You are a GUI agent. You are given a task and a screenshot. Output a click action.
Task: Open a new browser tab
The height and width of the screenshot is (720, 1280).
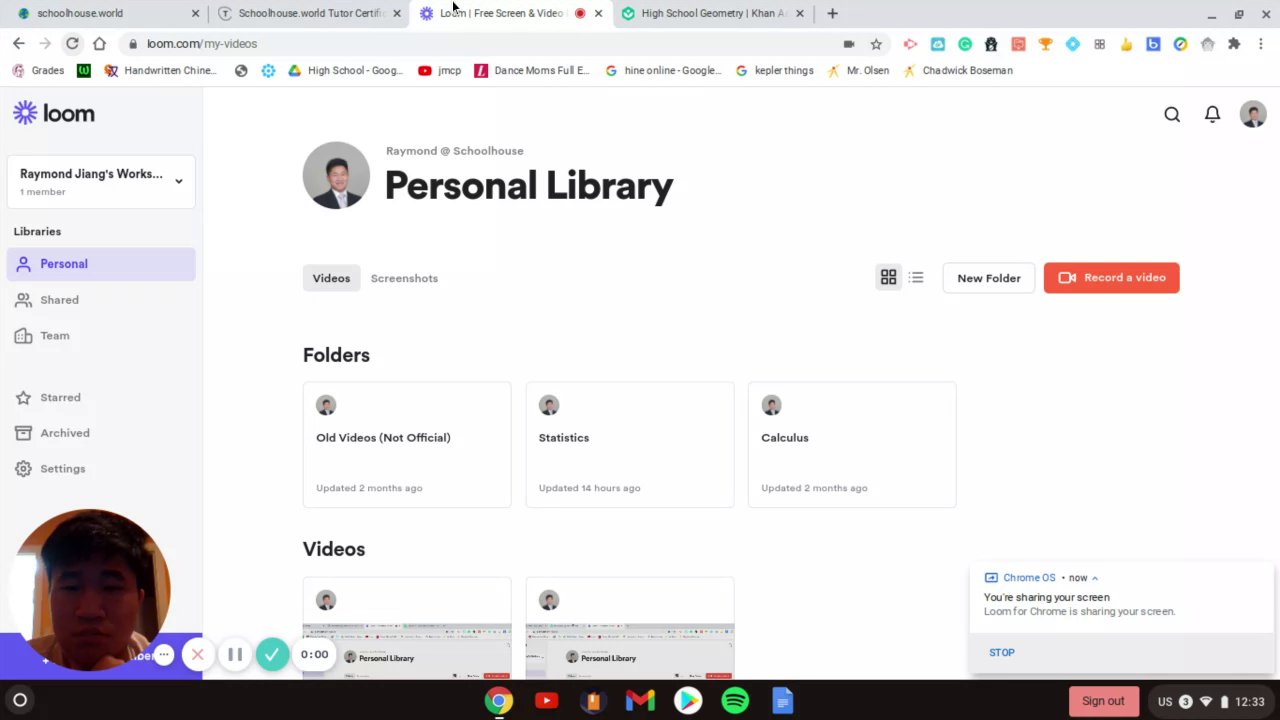pos(832,13)
